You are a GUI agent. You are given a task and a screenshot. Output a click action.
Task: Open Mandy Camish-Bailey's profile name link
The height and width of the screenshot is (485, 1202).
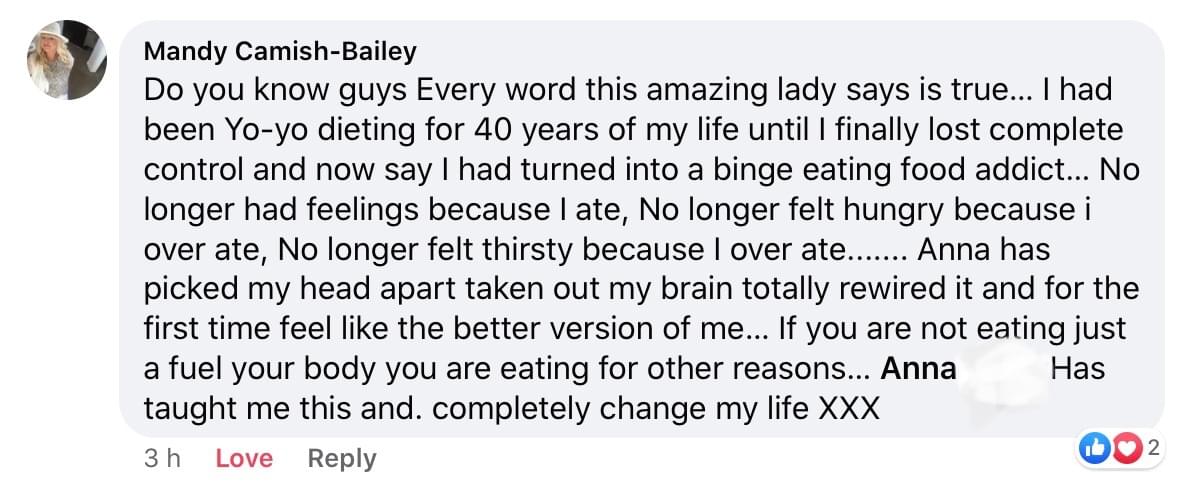point(280,51)
